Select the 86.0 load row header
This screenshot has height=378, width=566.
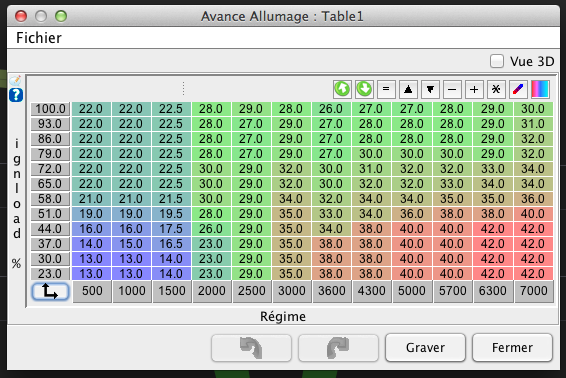(50, 139)
